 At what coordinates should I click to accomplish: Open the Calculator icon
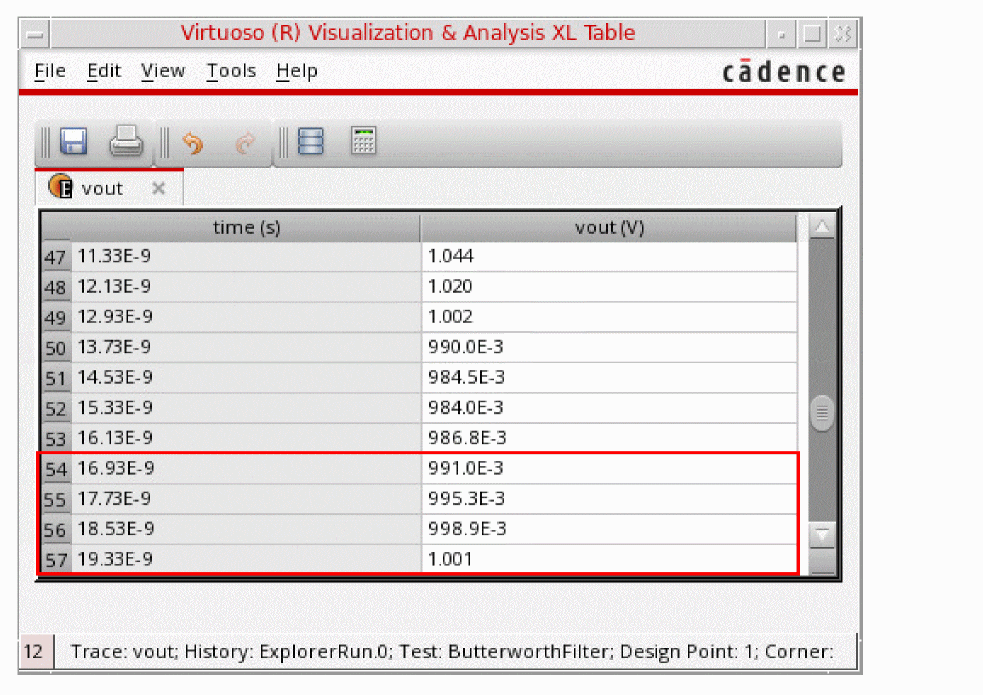coord(363,140)
